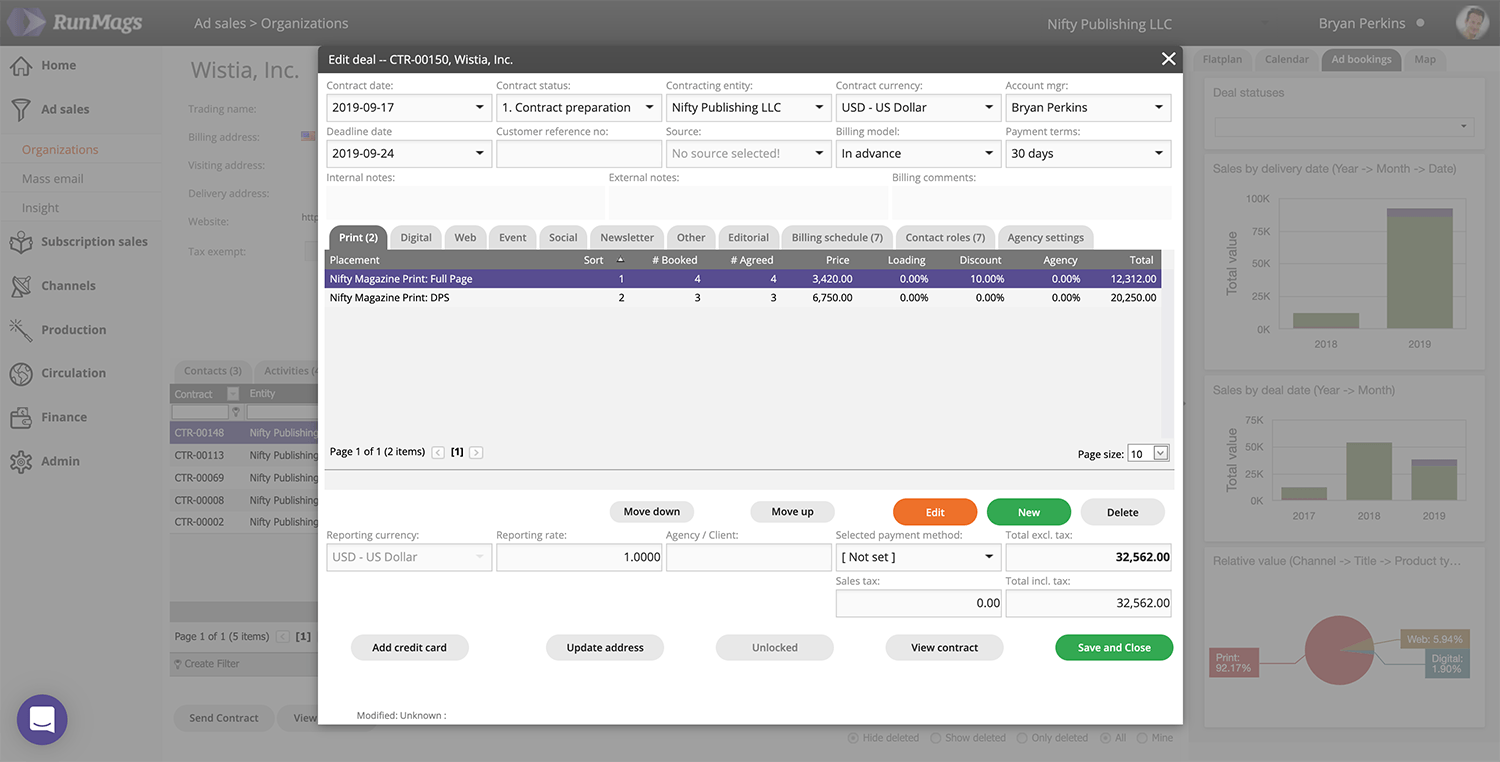
Task: Click Delete button
Action: coord(1122,512)
